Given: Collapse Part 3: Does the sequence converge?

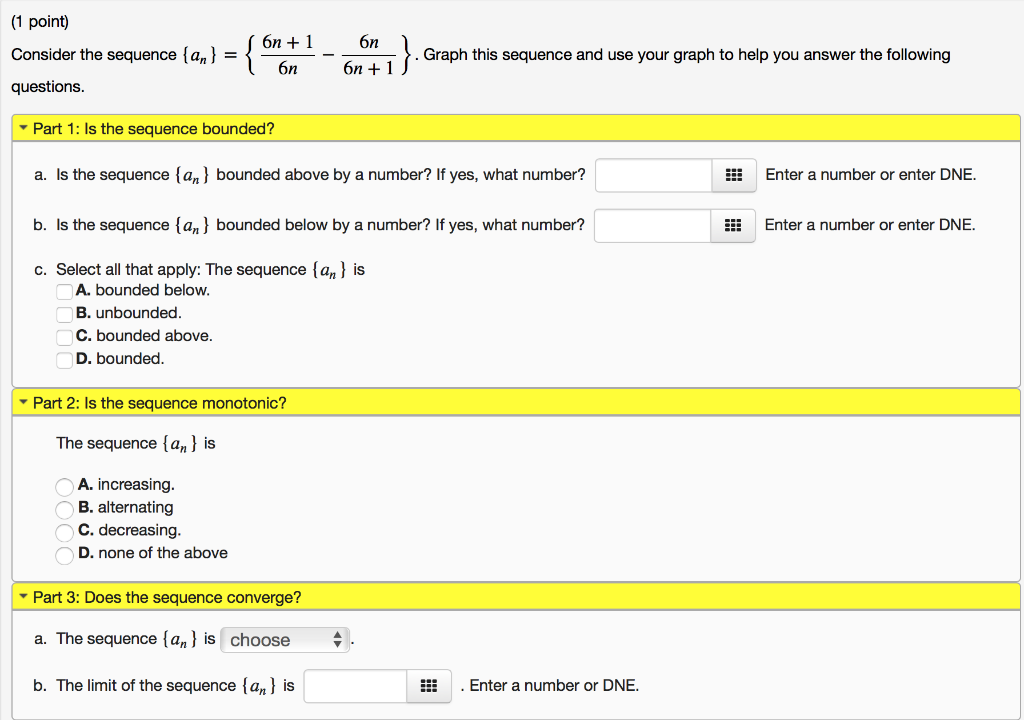Looking at the screenshot, I should [x=516, y=597].
